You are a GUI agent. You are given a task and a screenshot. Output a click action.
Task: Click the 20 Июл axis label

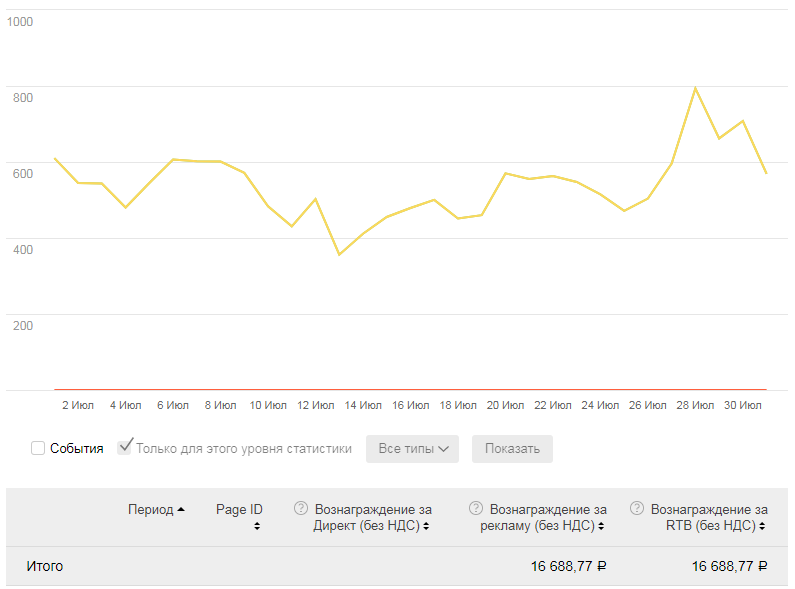(x=506, y=405)
